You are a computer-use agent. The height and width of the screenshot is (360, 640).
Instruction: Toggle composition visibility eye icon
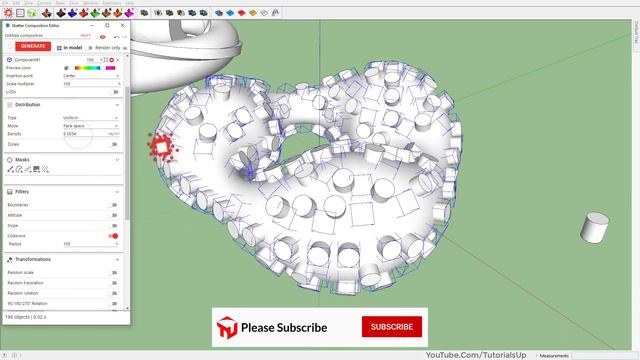pos(103,37)
